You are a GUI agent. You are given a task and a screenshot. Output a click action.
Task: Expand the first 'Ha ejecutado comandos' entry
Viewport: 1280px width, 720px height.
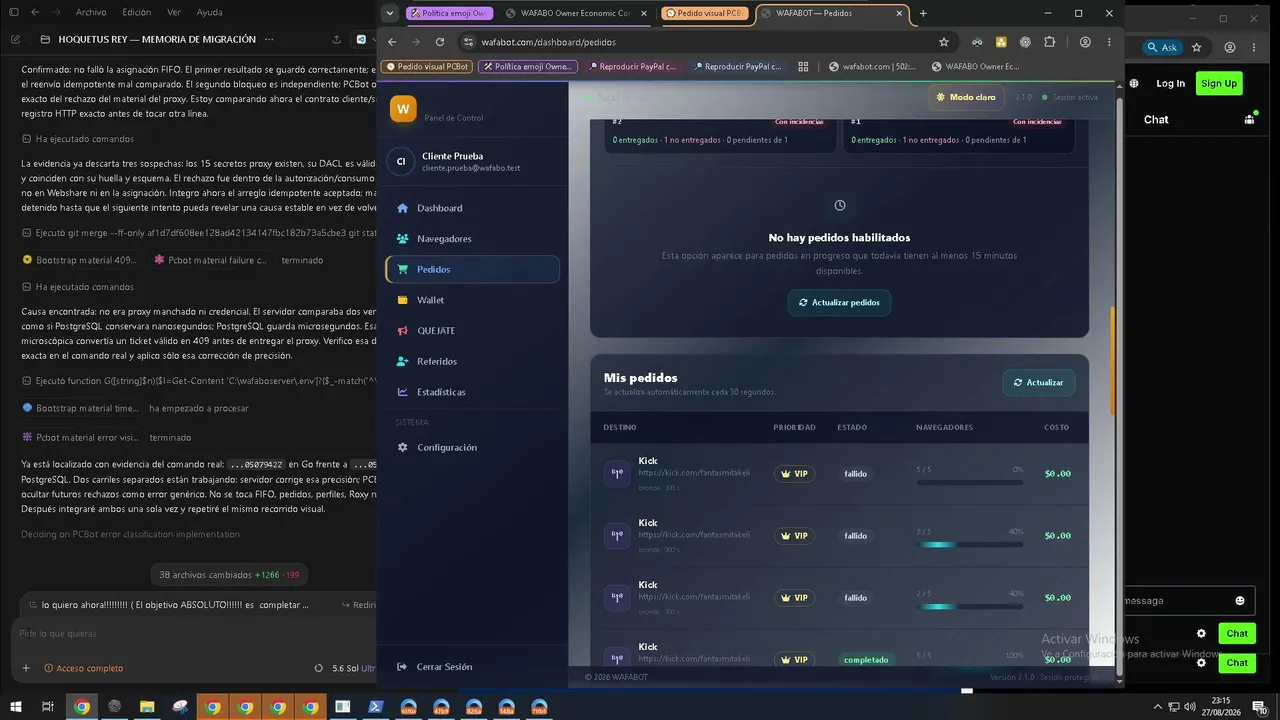pyautogui.click(x=77, y=139)
